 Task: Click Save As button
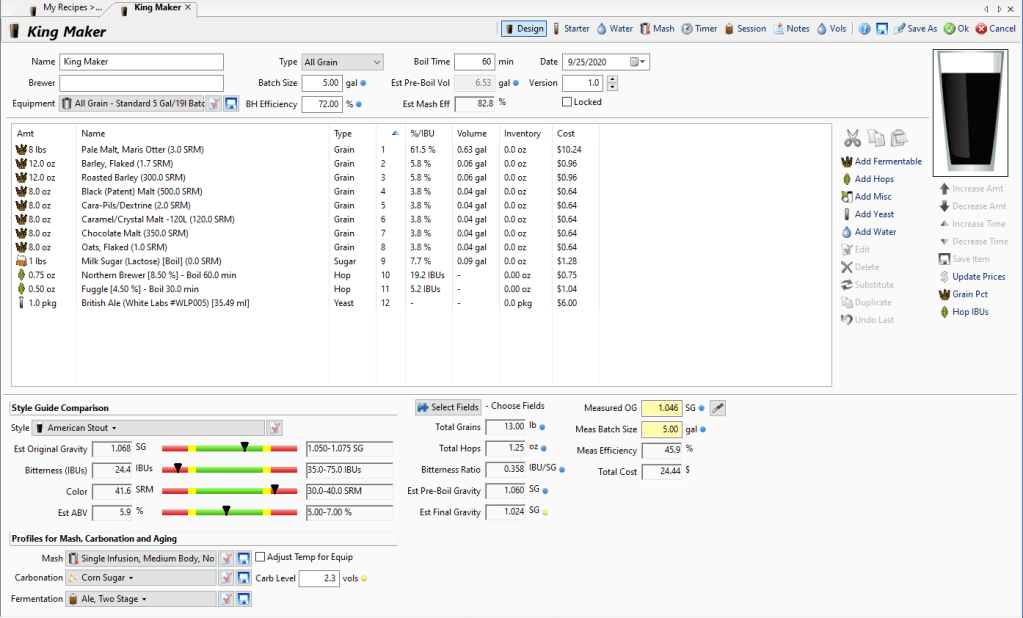tap(915, 29)
